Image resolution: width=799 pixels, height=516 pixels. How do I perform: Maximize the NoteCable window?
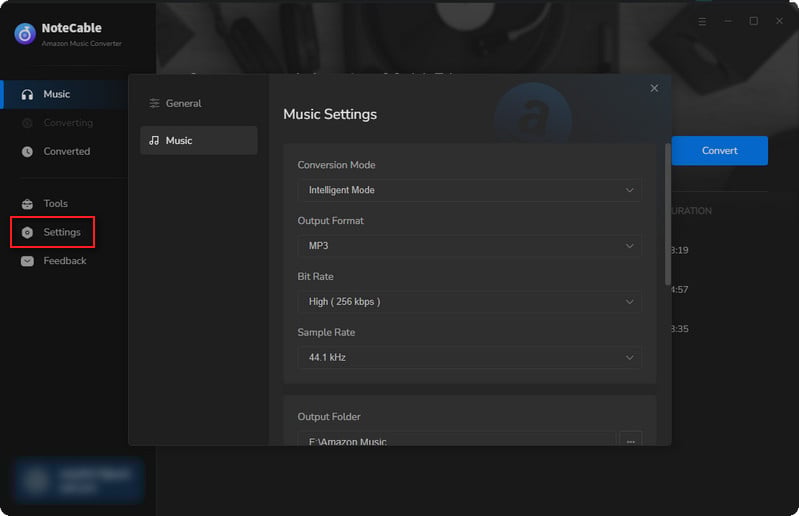[754, 21]
